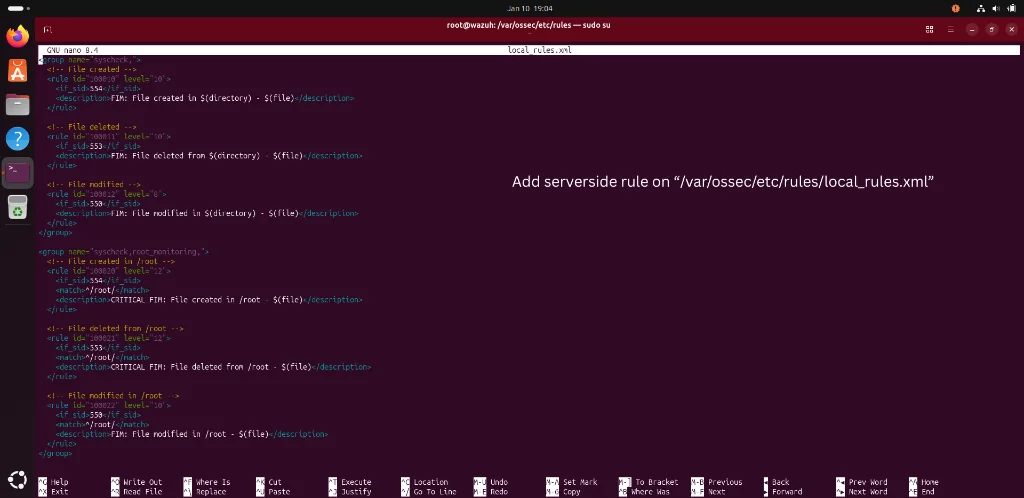The width and height of the screenshot is (1024, 498).
Task: Click the Go To Line shortcut label
Action: (435, 492)
